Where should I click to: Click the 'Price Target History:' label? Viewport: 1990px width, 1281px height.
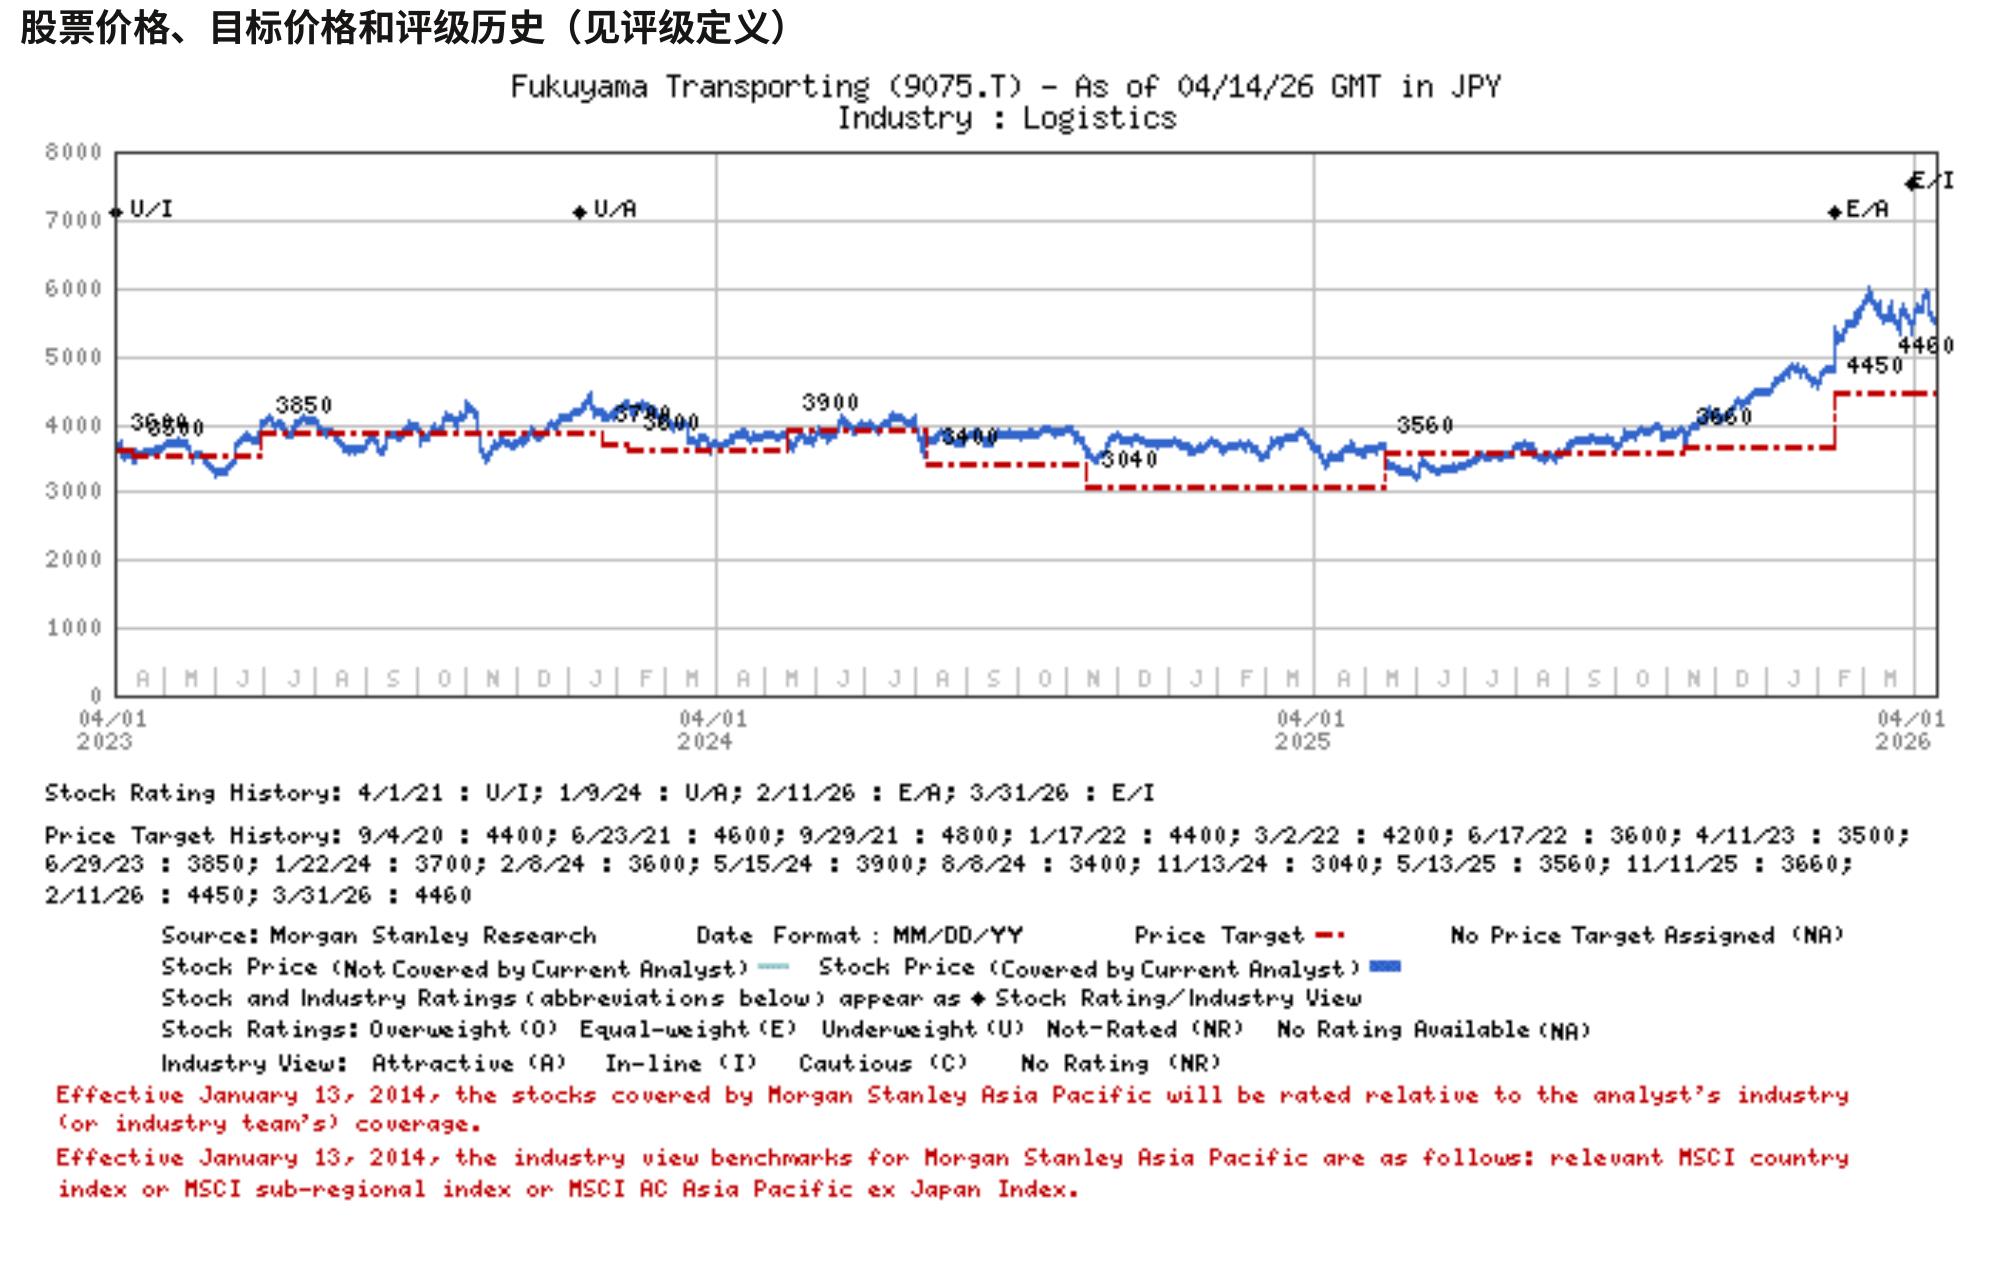click(x=193, y=835)
